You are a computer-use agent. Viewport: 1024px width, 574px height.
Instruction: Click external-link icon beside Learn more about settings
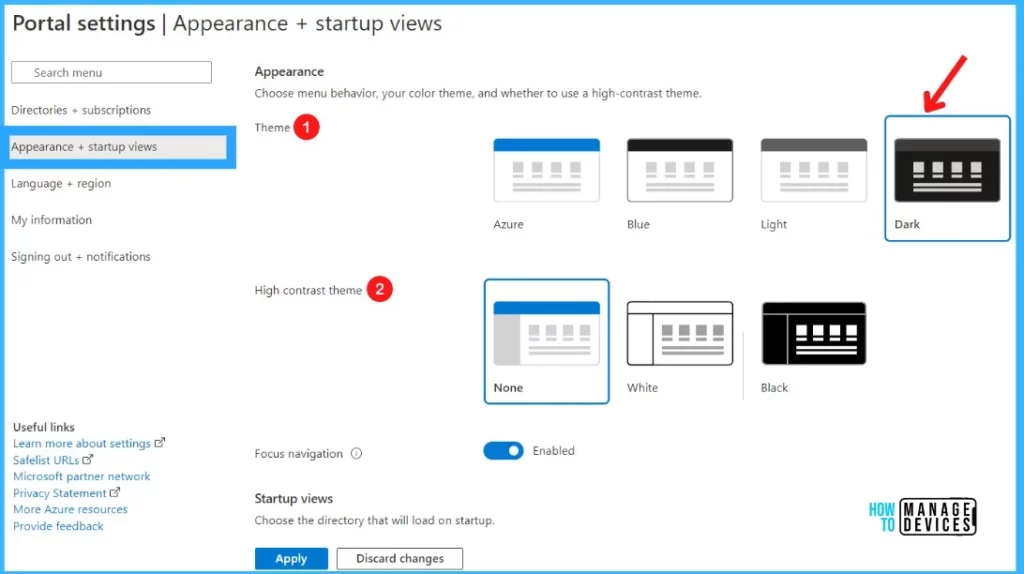(159, 442)
